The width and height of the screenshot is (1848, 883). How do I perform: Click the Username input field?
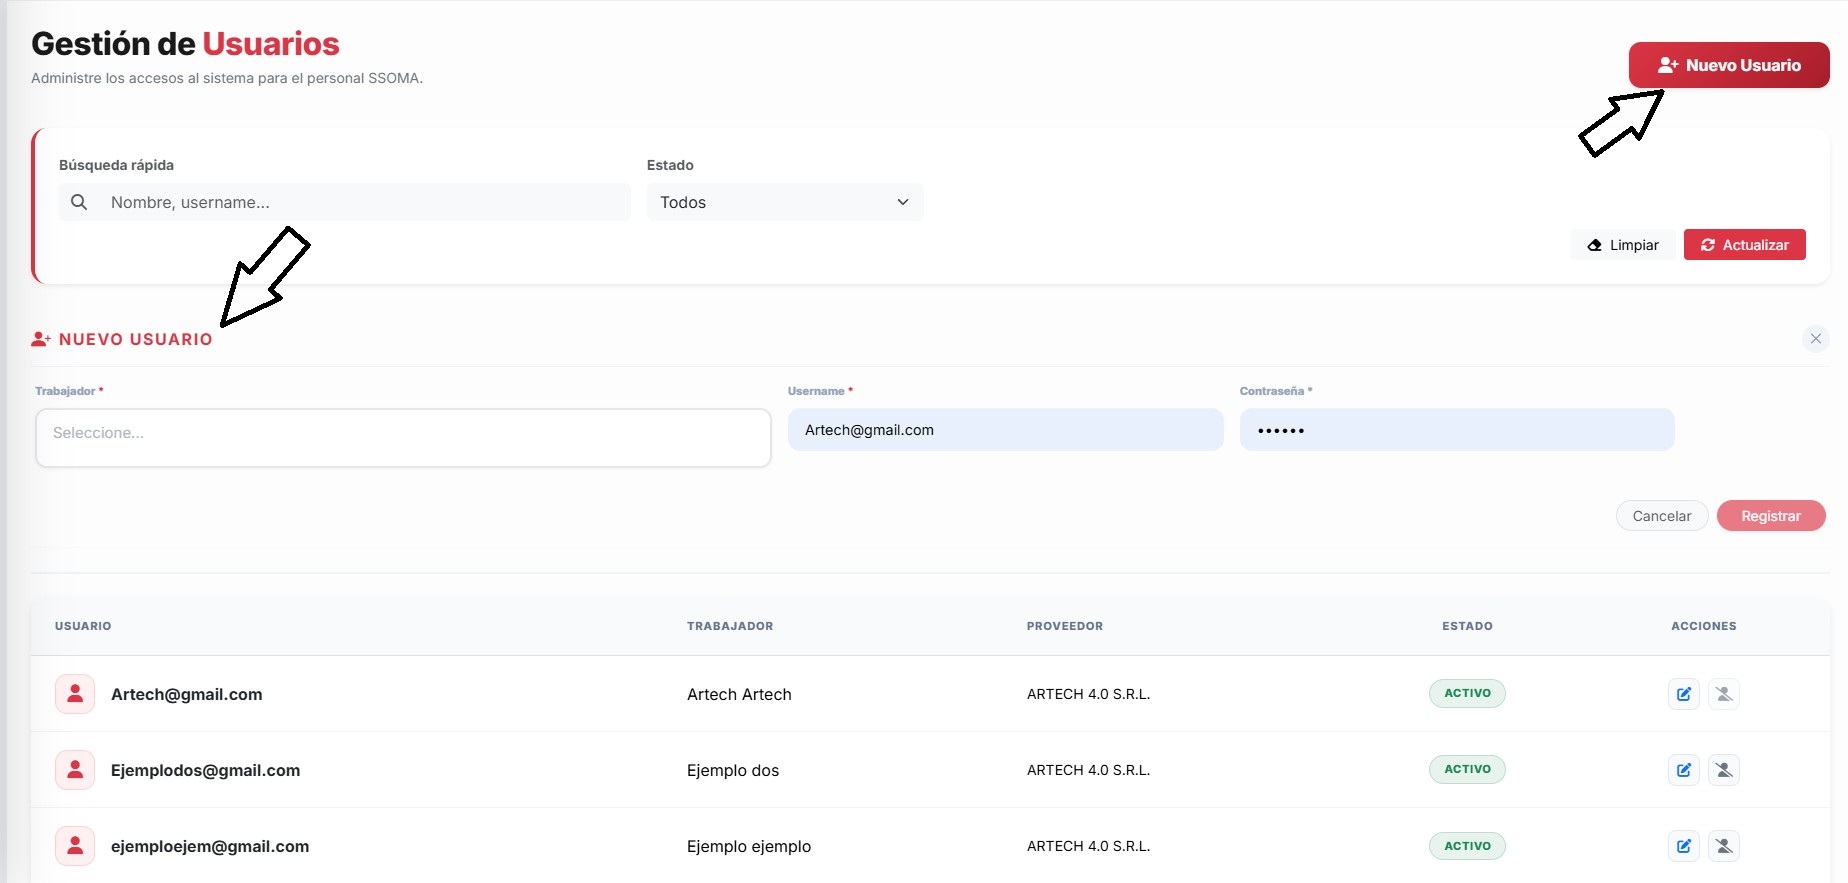click(1006, 430)
